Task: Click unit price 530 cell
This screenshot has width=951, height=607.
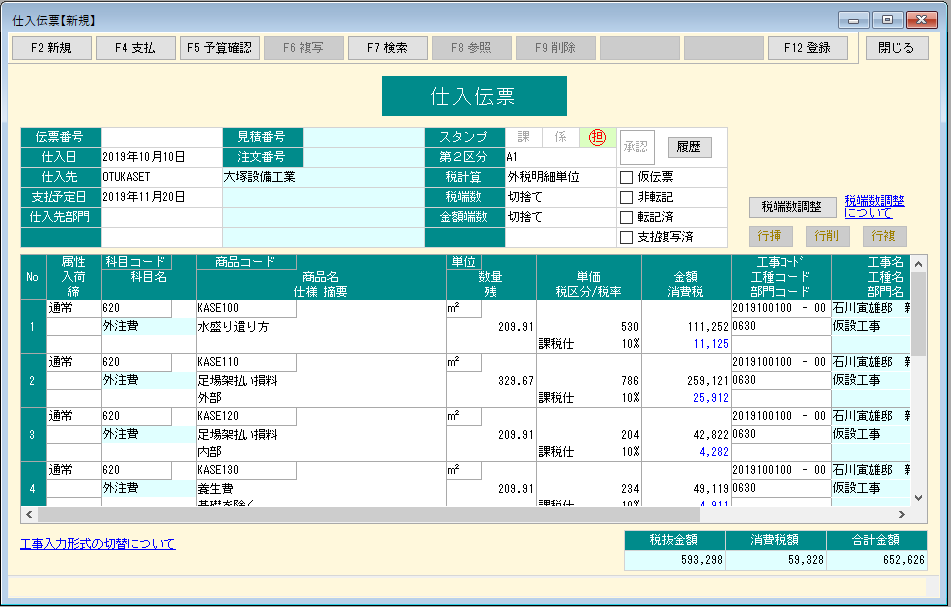Action: tap(588, 327)
